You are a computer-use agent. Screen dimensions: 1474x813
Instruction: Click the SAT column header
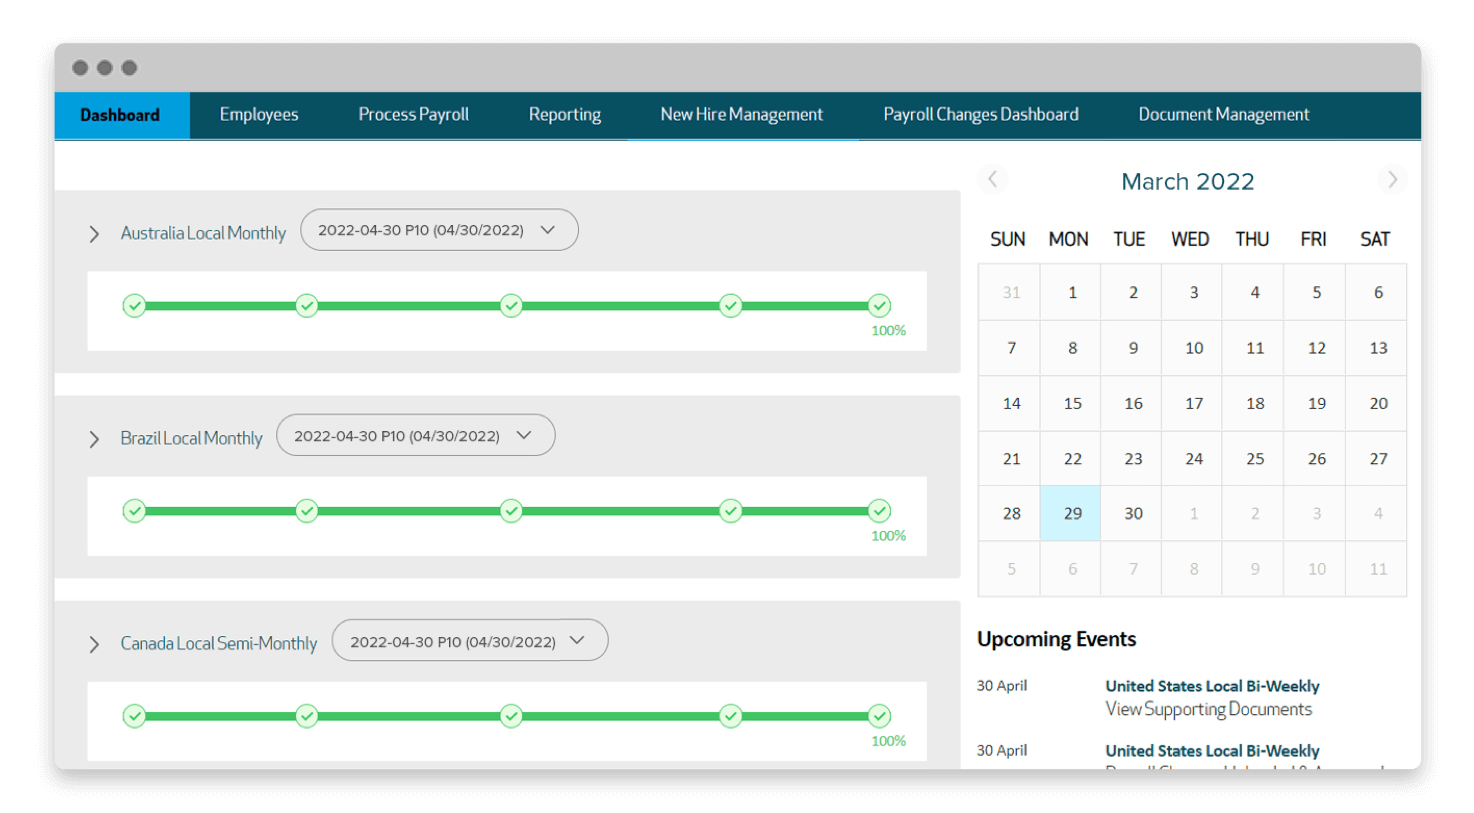click(x=1375, y=239)
